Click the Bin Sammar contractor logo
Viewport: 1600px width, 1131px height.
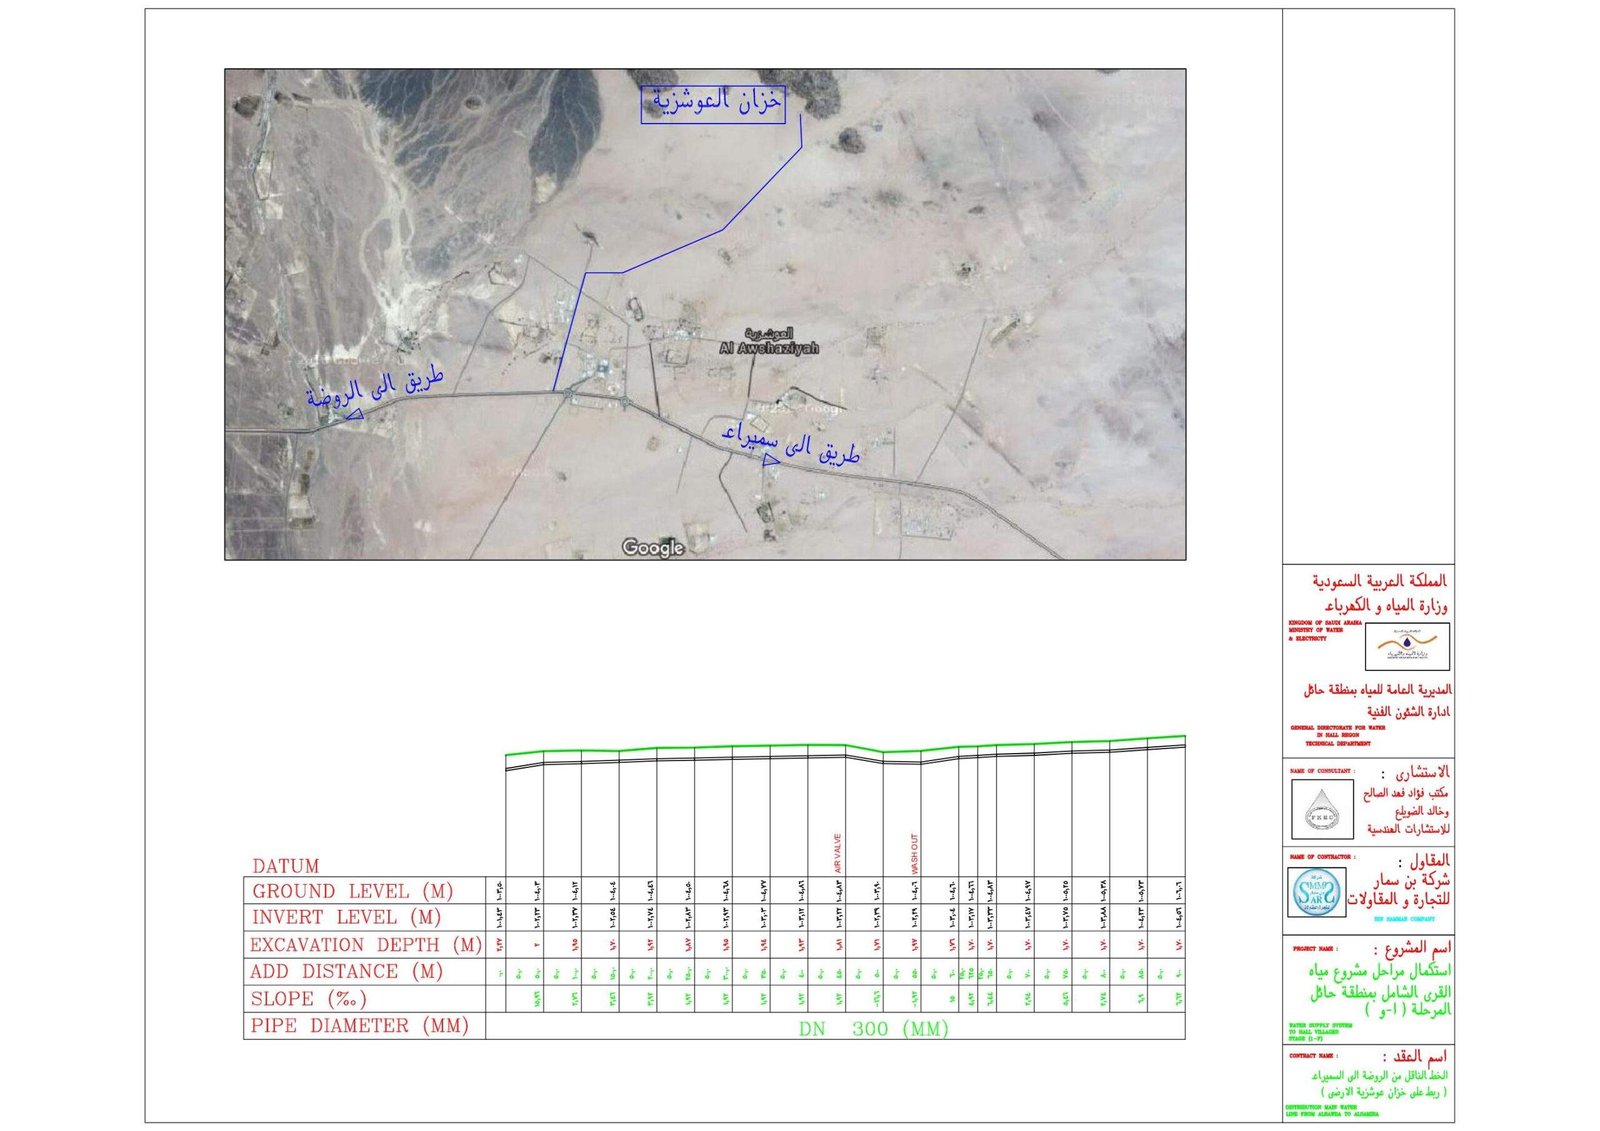[x=1315, y=893]
